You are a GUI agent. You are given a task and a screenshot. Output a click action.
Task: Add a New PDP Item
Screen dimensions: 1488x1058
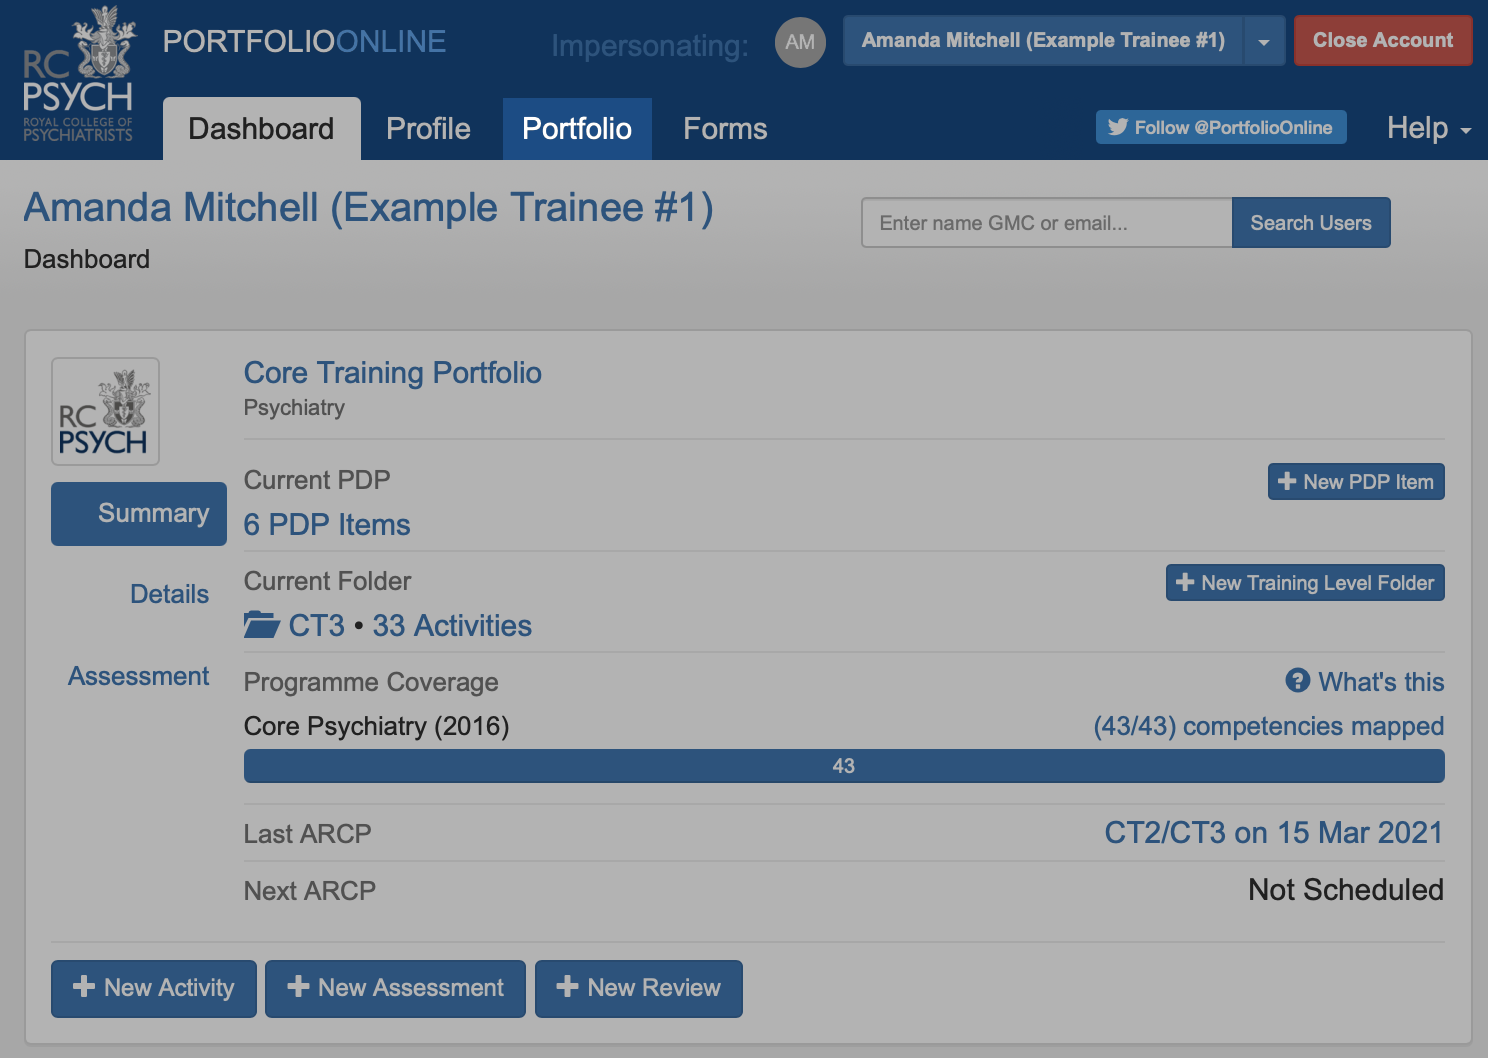(1355, 482)
